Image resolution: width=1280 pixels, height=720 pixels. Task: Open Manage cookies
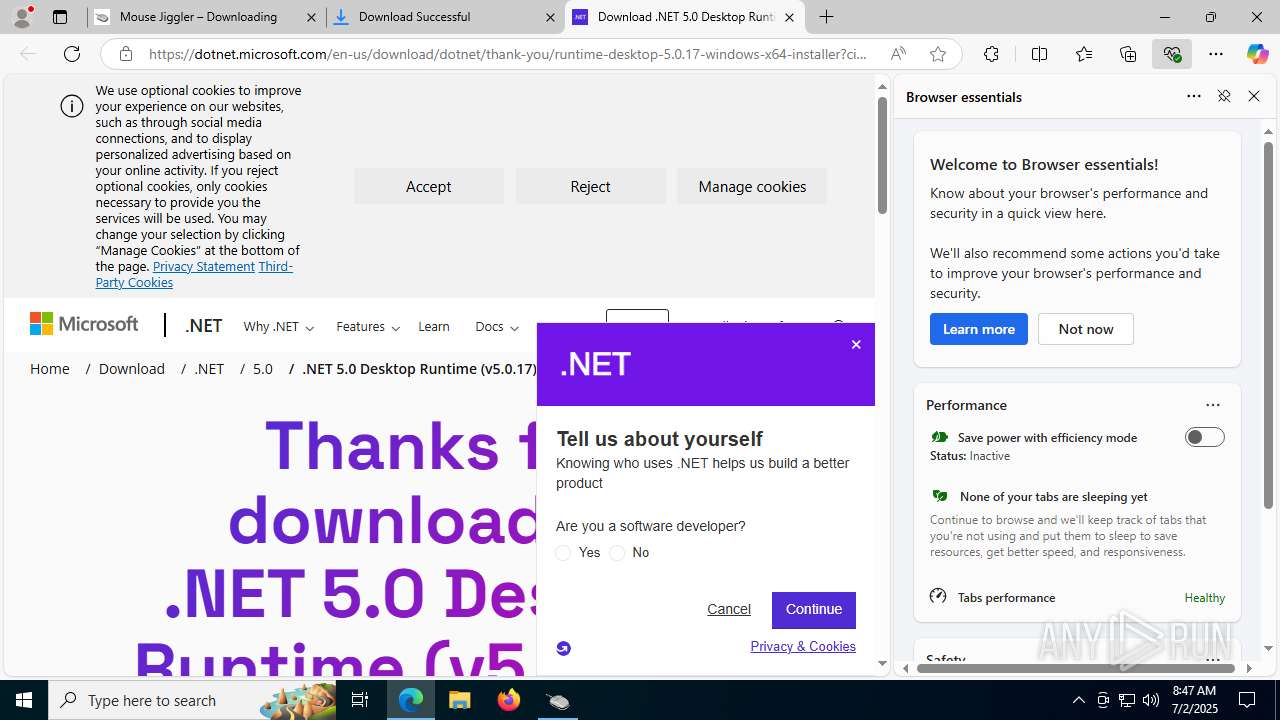(752, 187)
